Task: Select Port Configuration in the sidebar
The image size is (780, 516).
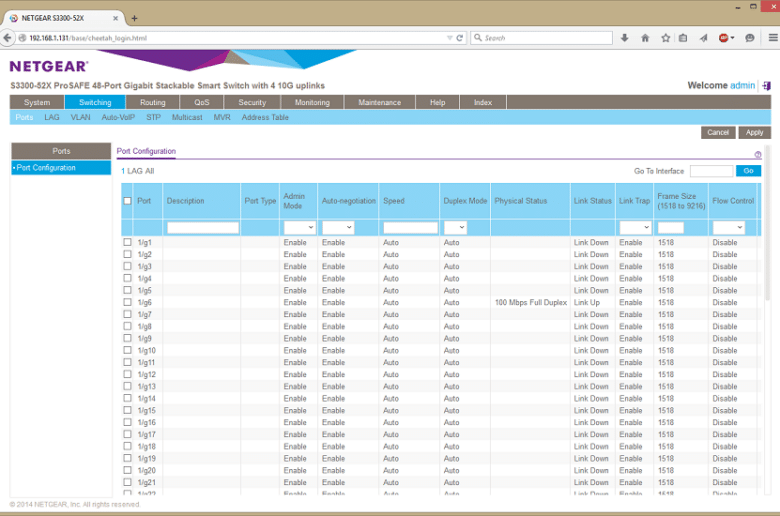Action: 61,168
